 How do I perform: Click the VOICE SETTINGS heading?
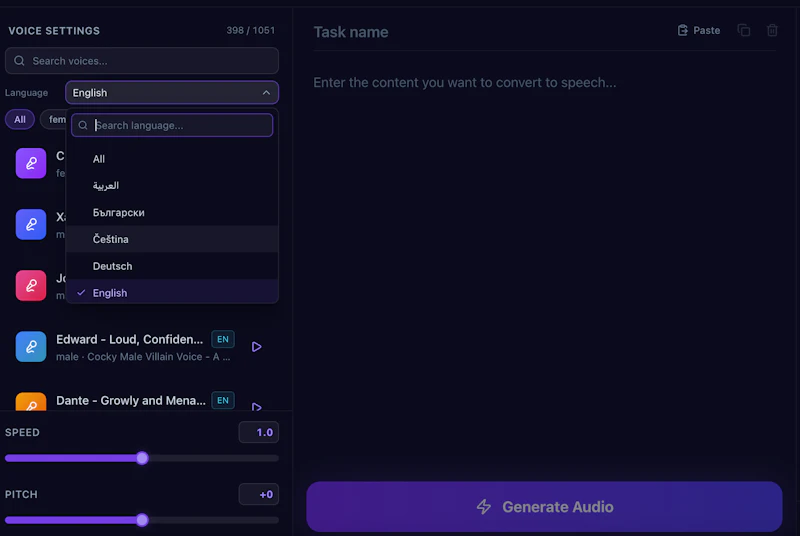click(x=54, y=31)
